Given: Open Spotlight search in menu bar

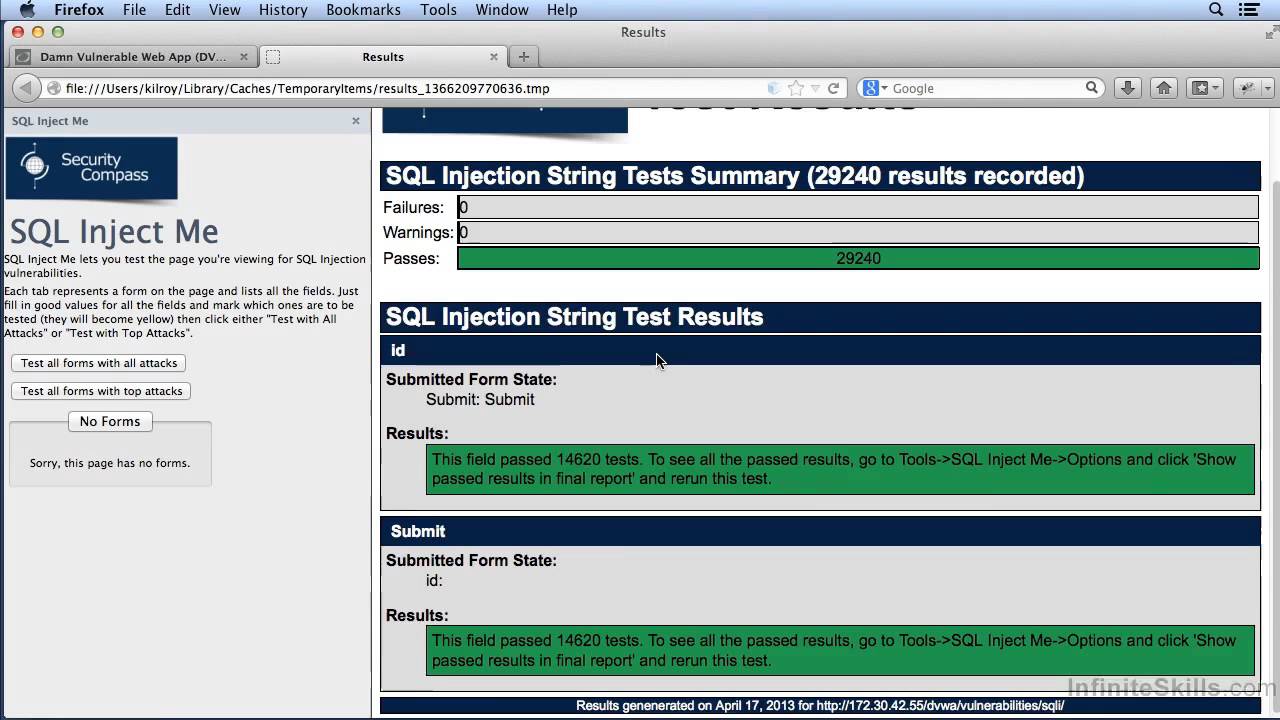Looking at the screenshot, I should pyautogui.click(x=1216, y=10).
